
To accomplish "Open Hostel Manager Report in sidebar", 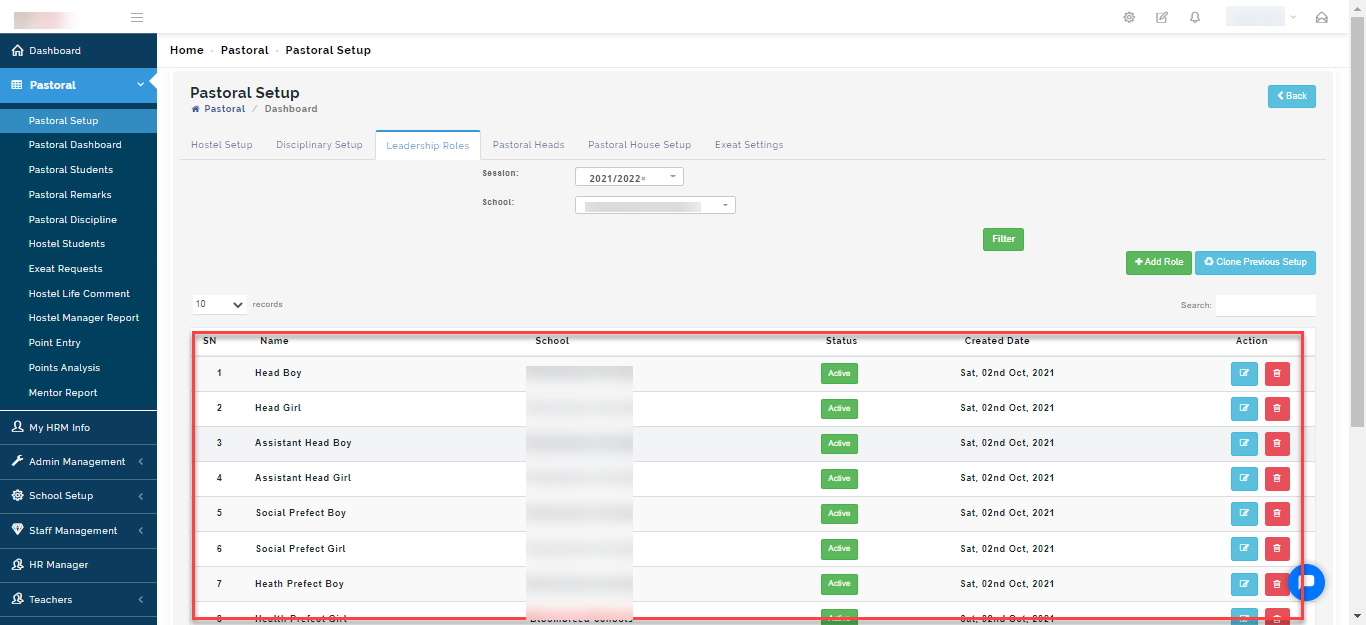I will pyautogui.click(x=78, y=318).
